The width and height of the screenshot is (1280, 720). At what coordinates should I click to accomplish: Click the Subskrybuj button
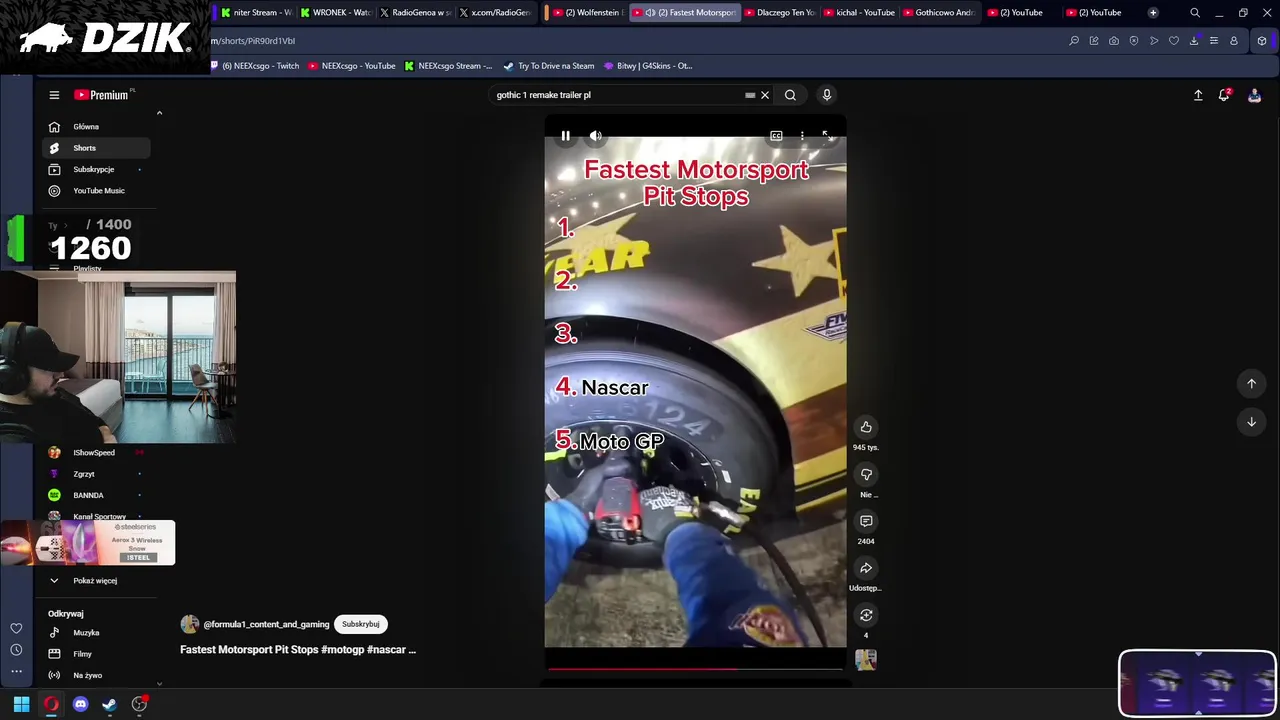point(360,624)
